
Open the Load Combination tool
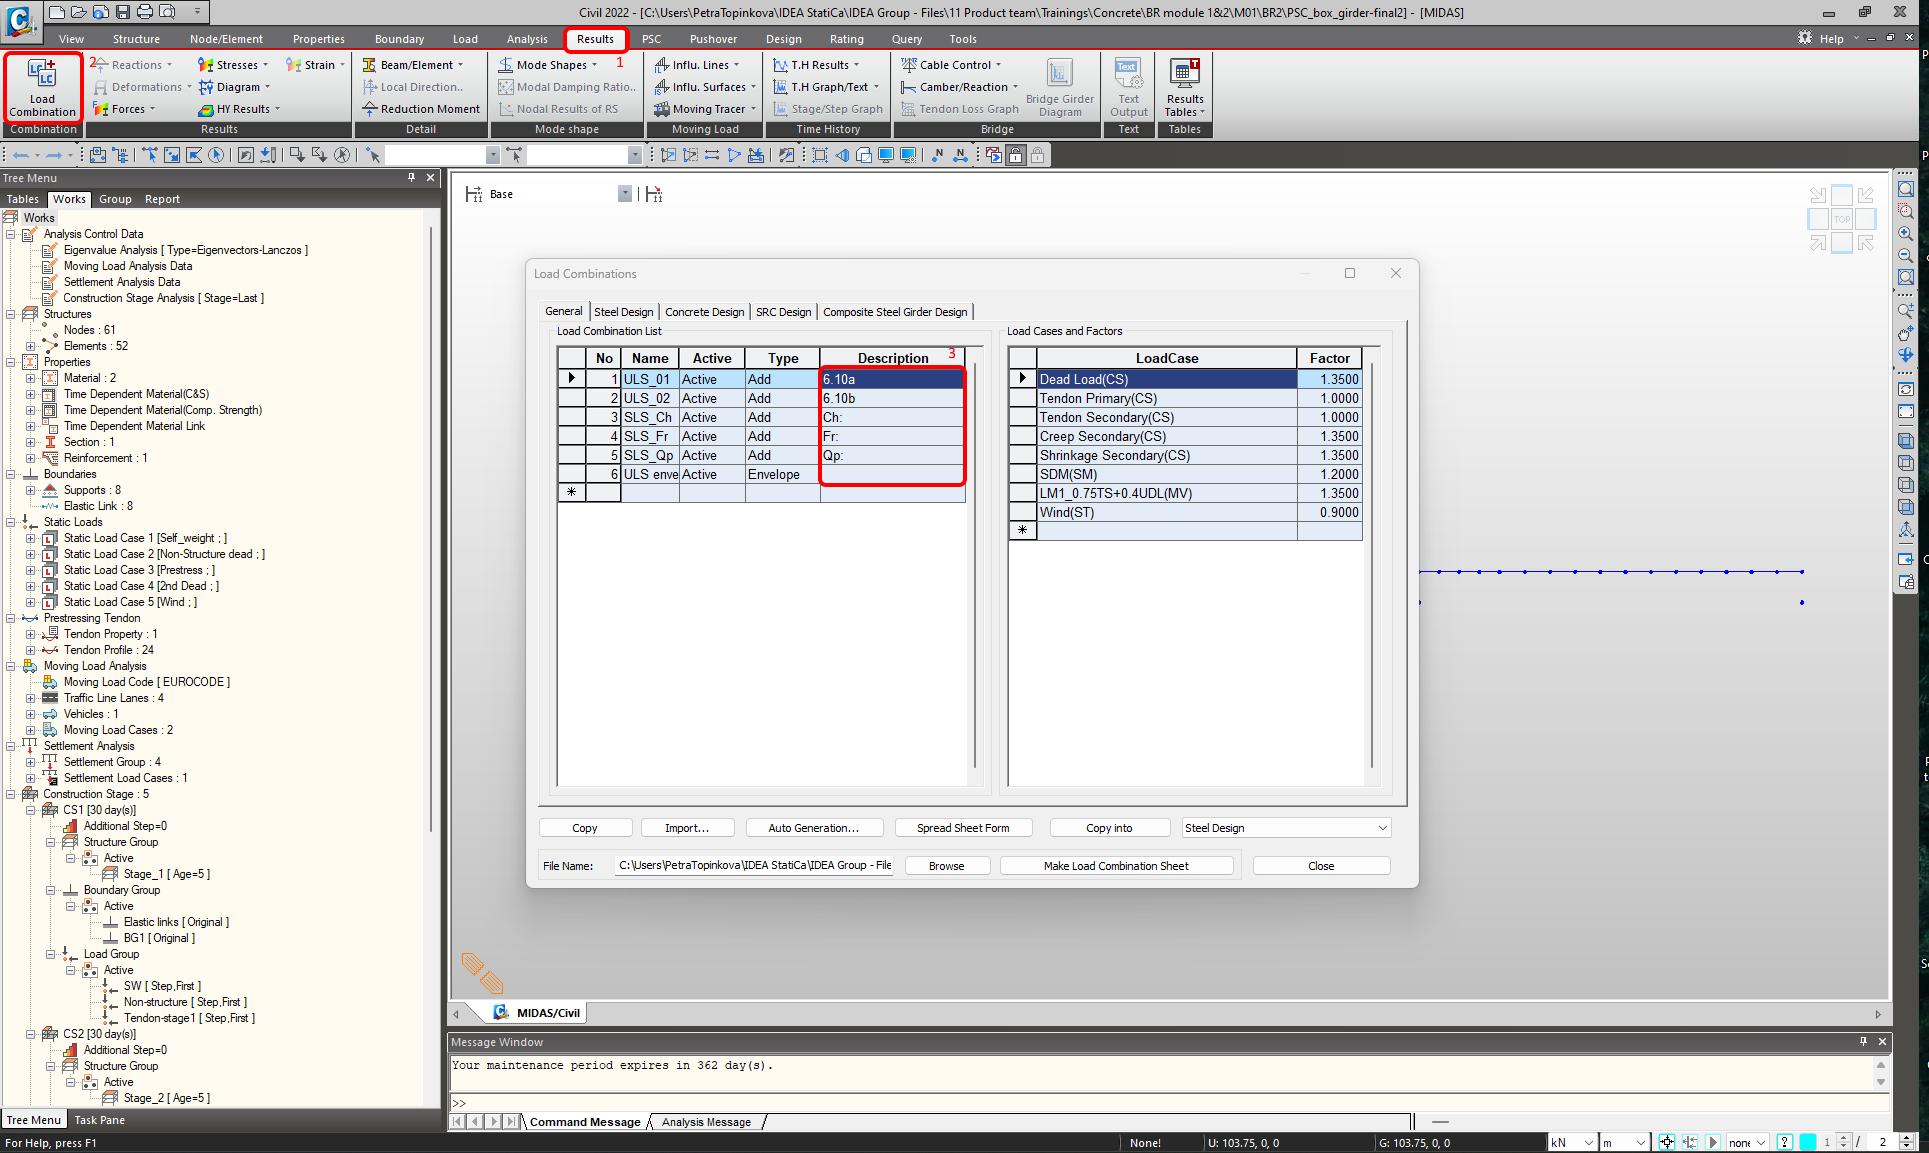[42, 87]
